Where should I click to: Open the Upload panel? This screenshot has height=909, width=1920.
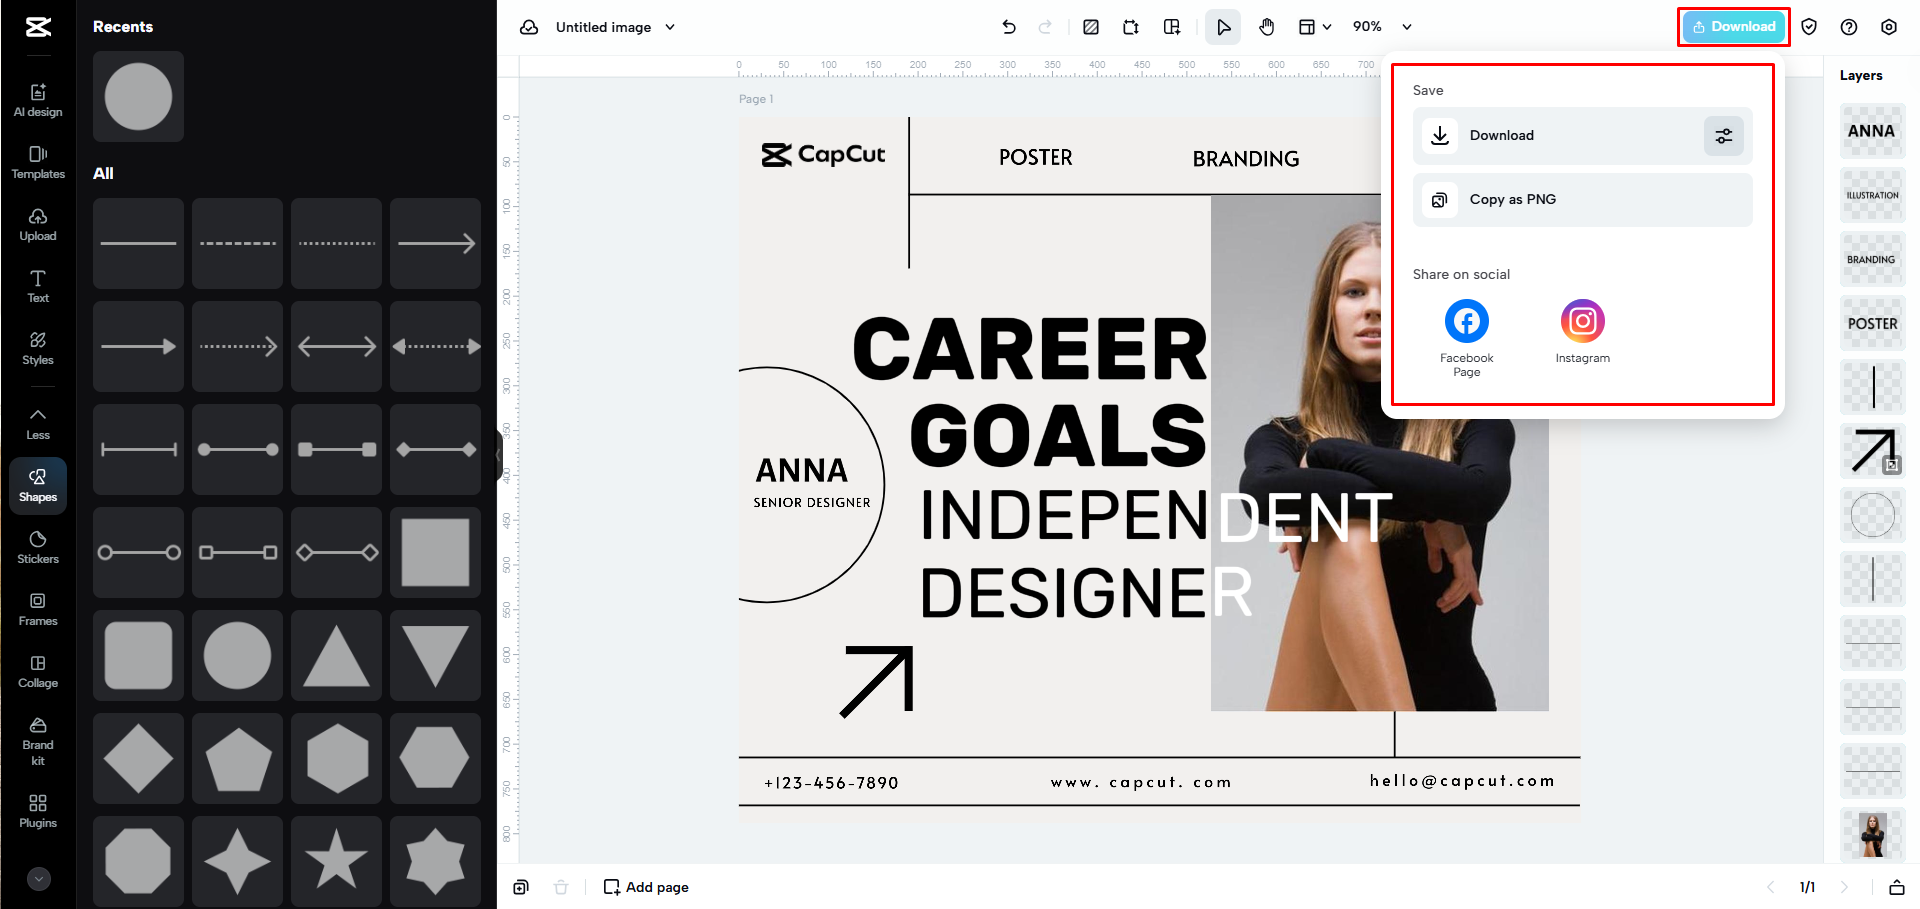(x=37, y=220)
